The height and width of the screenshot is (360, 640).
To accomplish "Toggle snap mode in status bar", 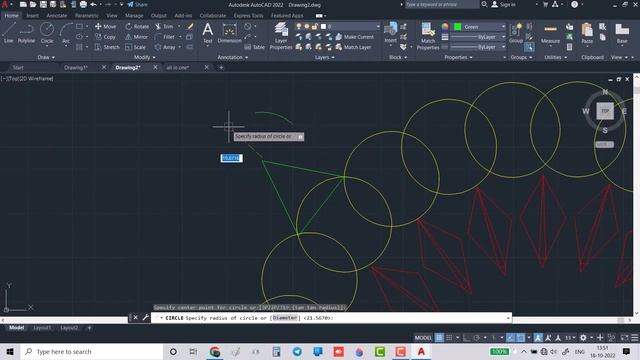I will coord(449,338).
